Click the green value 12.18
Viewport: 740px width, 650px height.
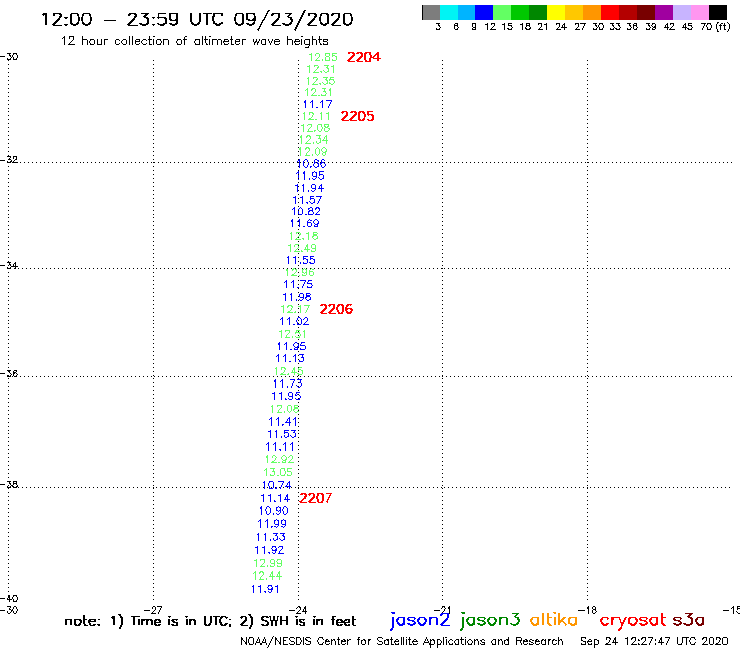(303, 236)
